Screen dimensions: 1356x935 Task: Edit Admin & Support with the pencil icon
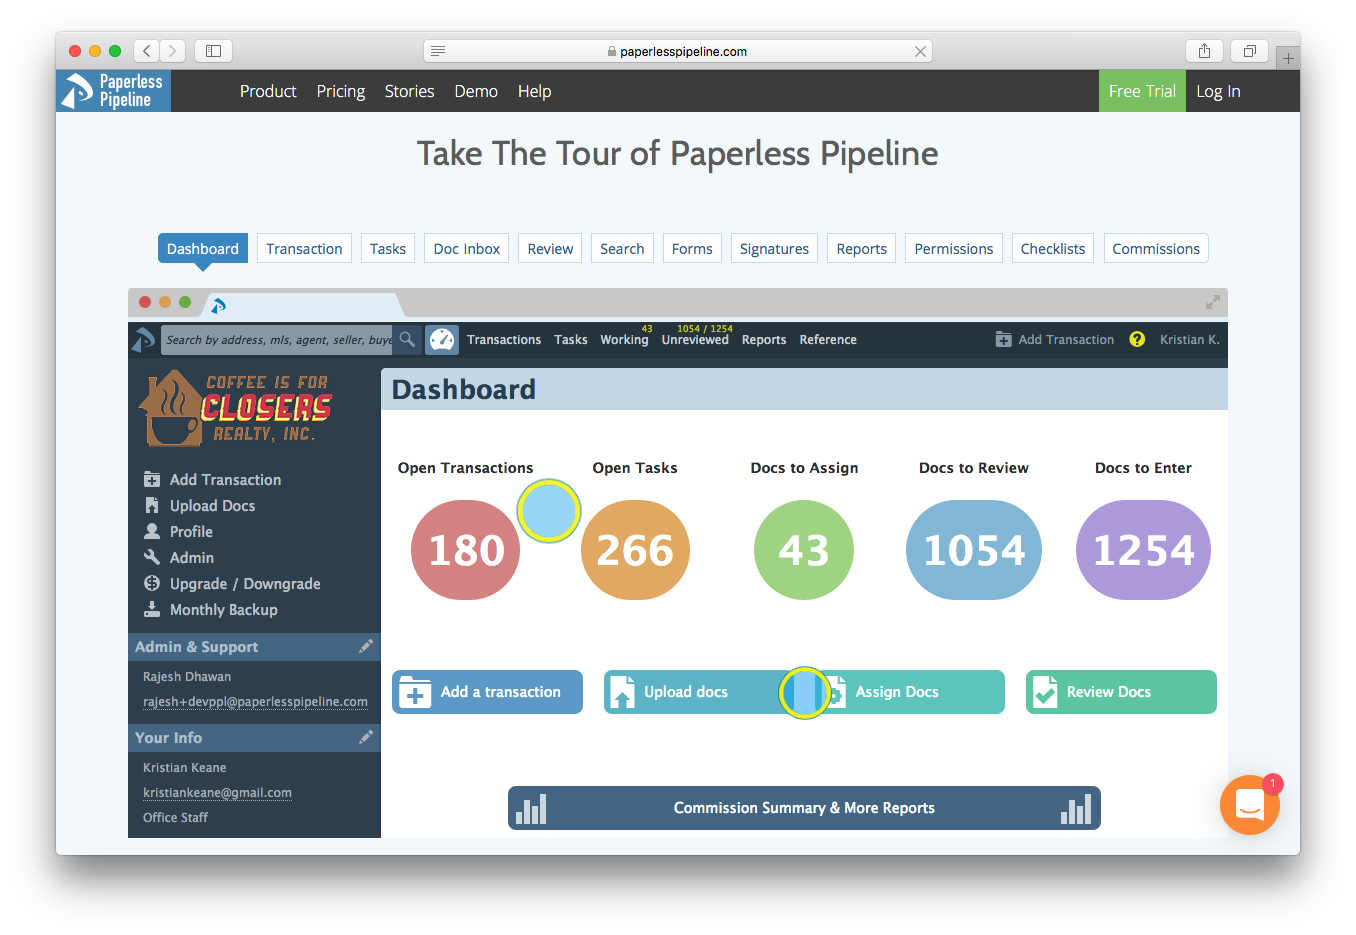click(x=366, y=646)
